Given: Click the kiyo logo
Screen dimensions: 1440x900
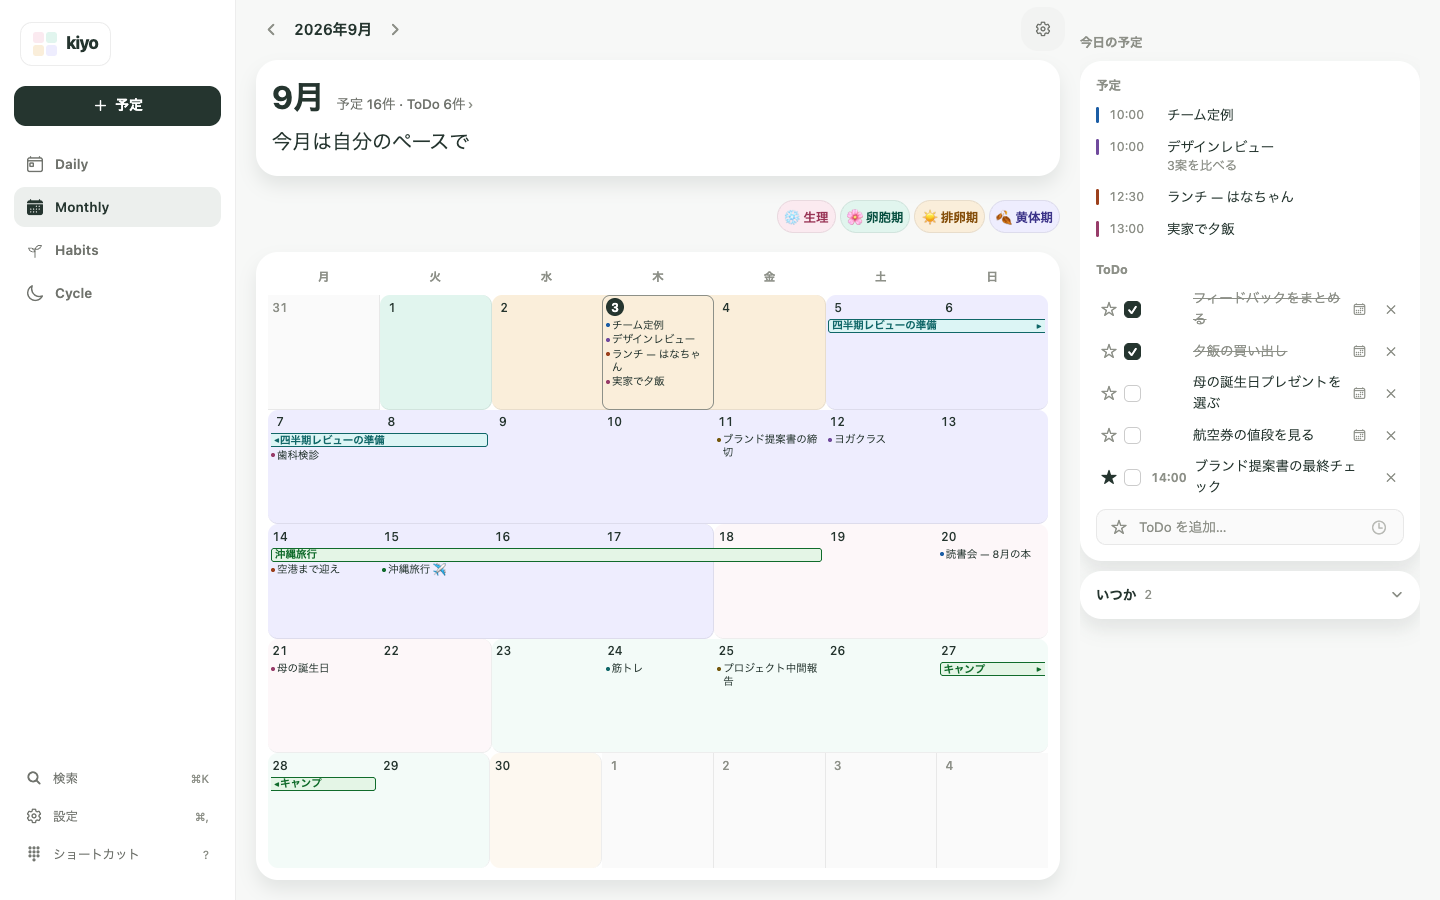Looking at the screenshot, I should click(65, 44).
